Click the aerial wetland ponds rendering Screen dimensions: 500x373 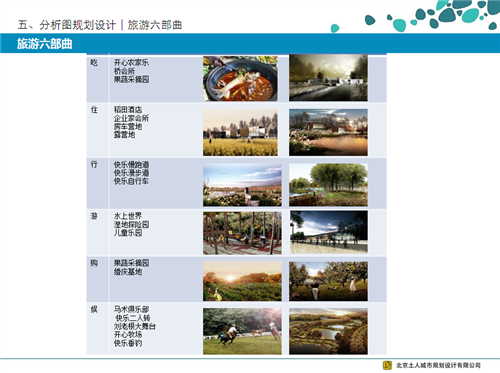[x=328, y=331]
